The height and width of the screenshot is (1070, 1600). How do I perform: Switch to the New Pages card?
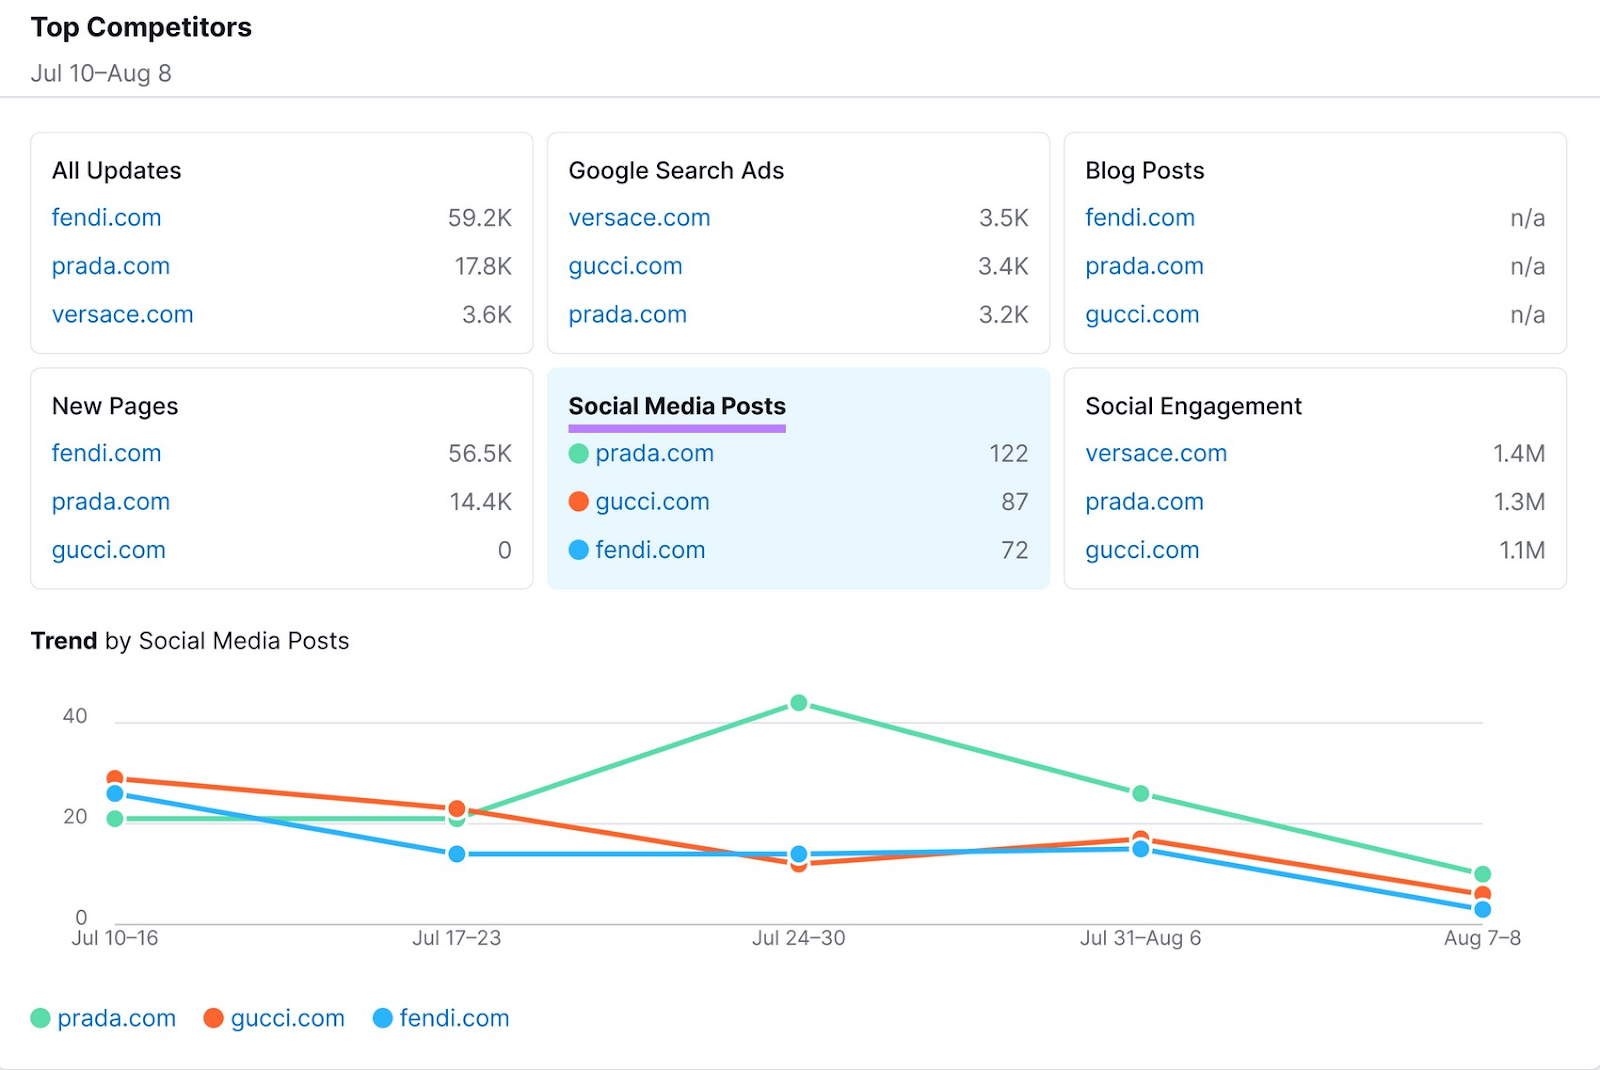(115, 406)
